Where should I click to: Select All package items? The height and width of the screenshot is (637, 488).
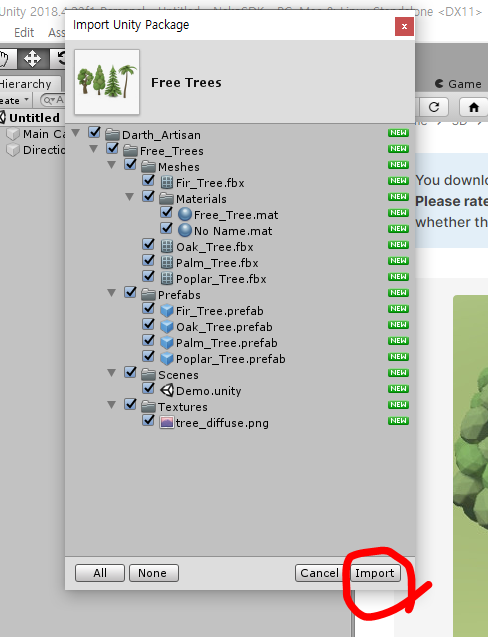100,573
